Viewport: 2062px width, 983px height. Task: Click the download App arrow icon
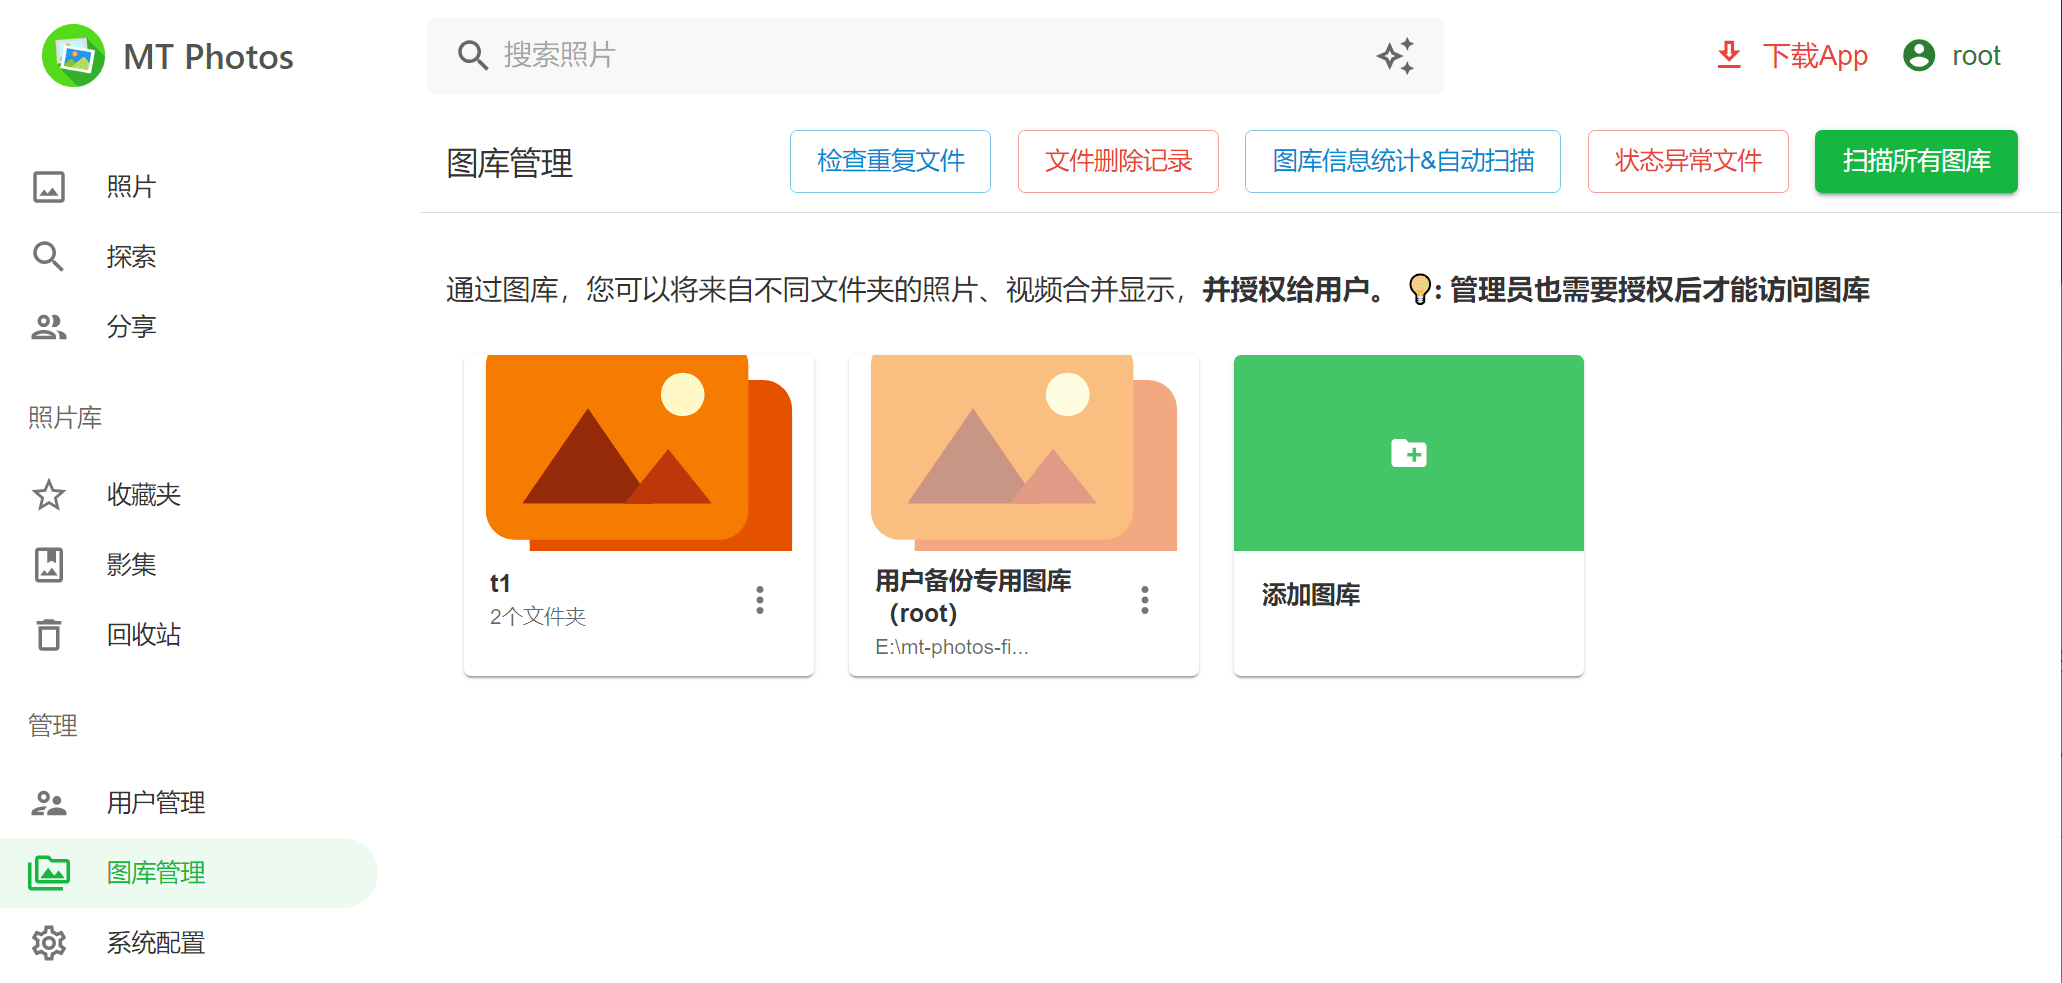click(x=1728, y=56)
